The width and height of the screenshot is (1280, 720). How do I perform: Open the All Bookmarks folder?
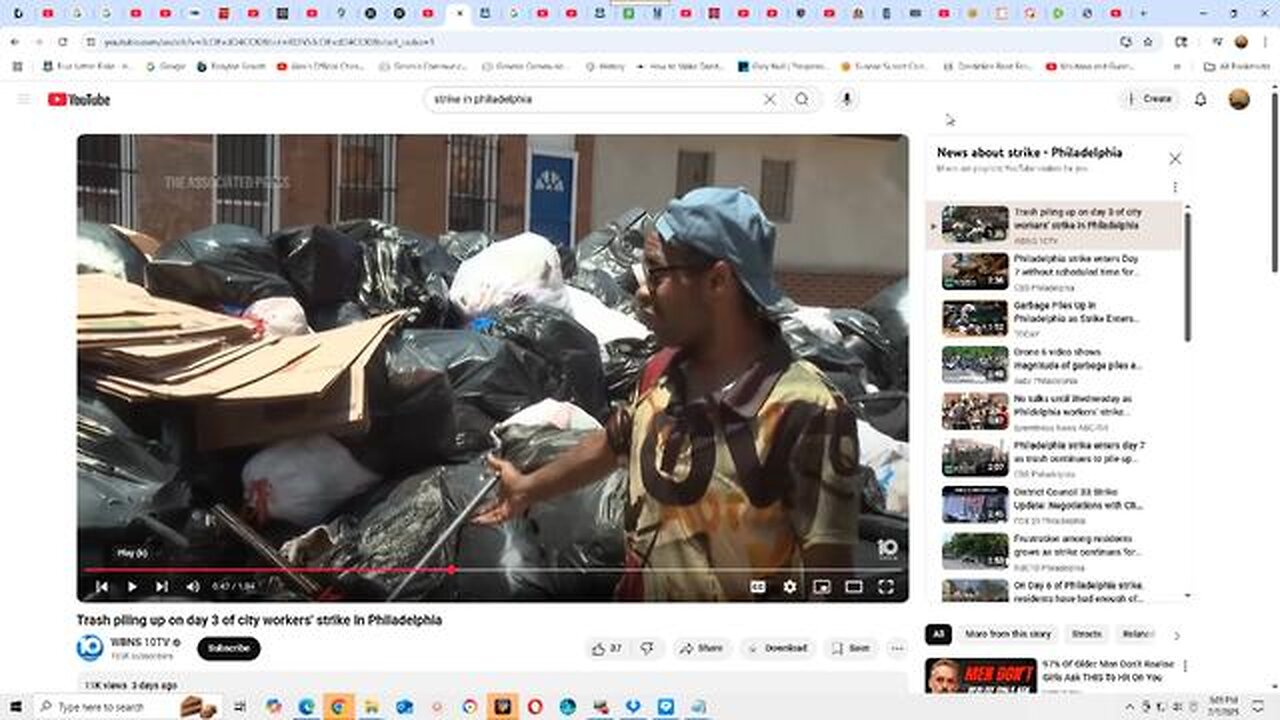pos(1237,66)
